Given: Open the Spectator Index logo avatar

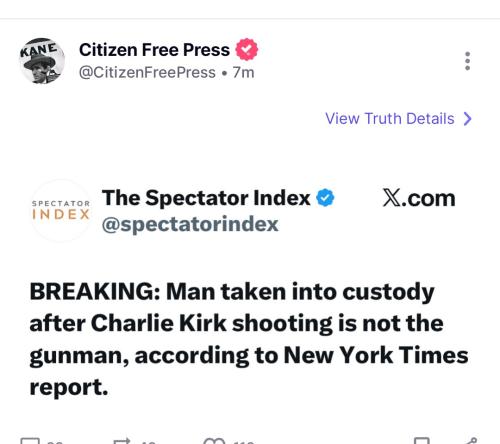Looking at the screenshot, I should (61, 210).
